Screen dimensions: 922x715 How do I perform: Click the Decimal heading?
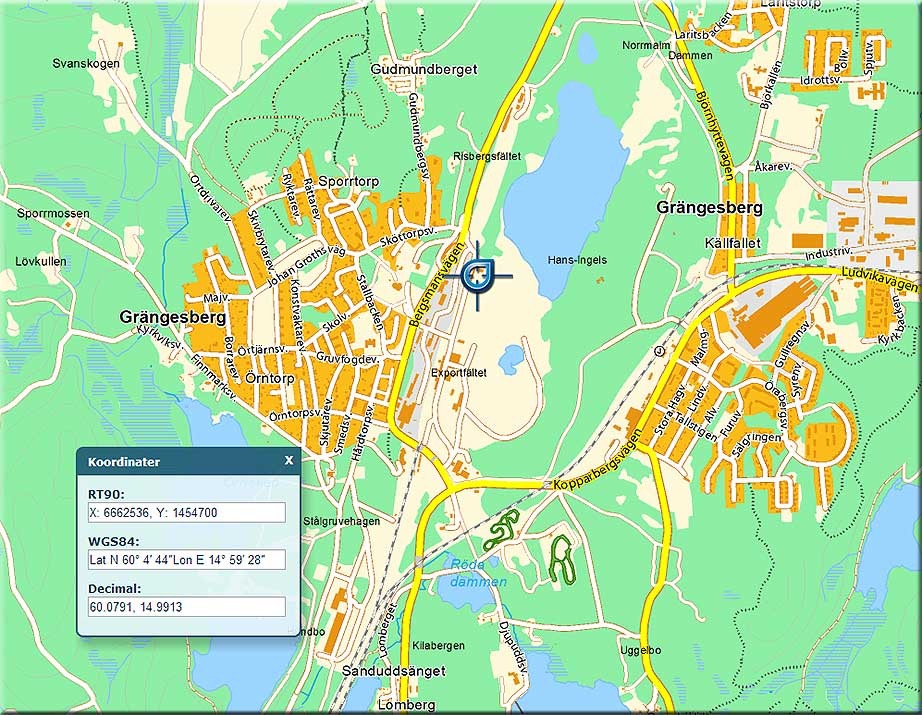point(114,589)
